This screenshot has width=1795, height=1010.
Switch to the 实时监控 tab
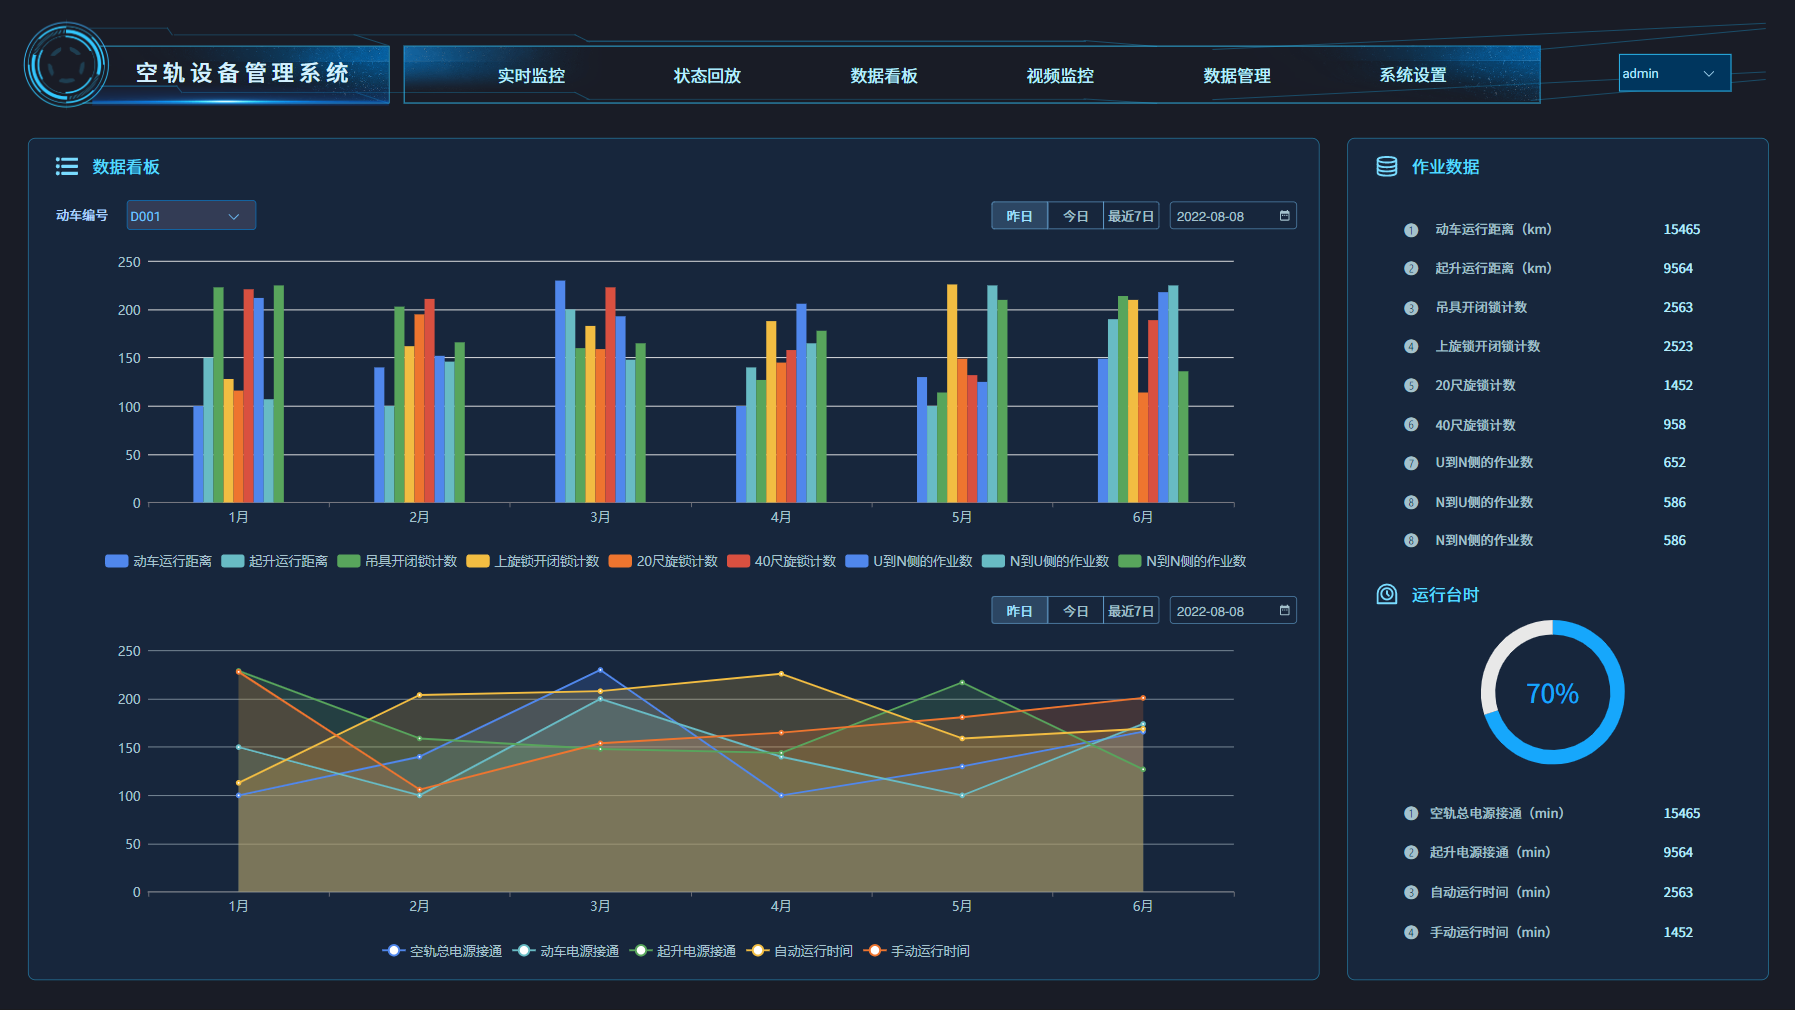[x=531, y=76]
